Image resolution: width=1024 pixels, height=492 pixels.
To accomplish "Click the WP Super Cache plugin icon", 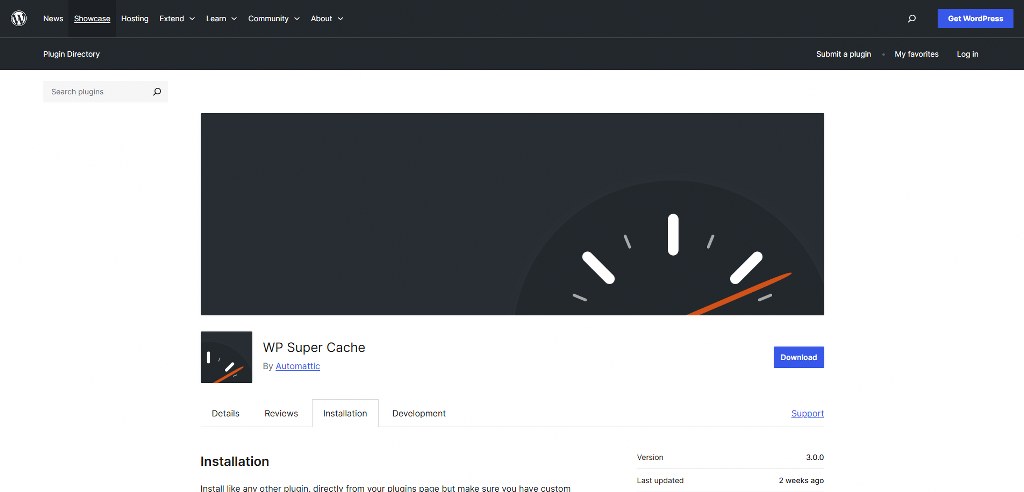I will click(x=227, y=357).
